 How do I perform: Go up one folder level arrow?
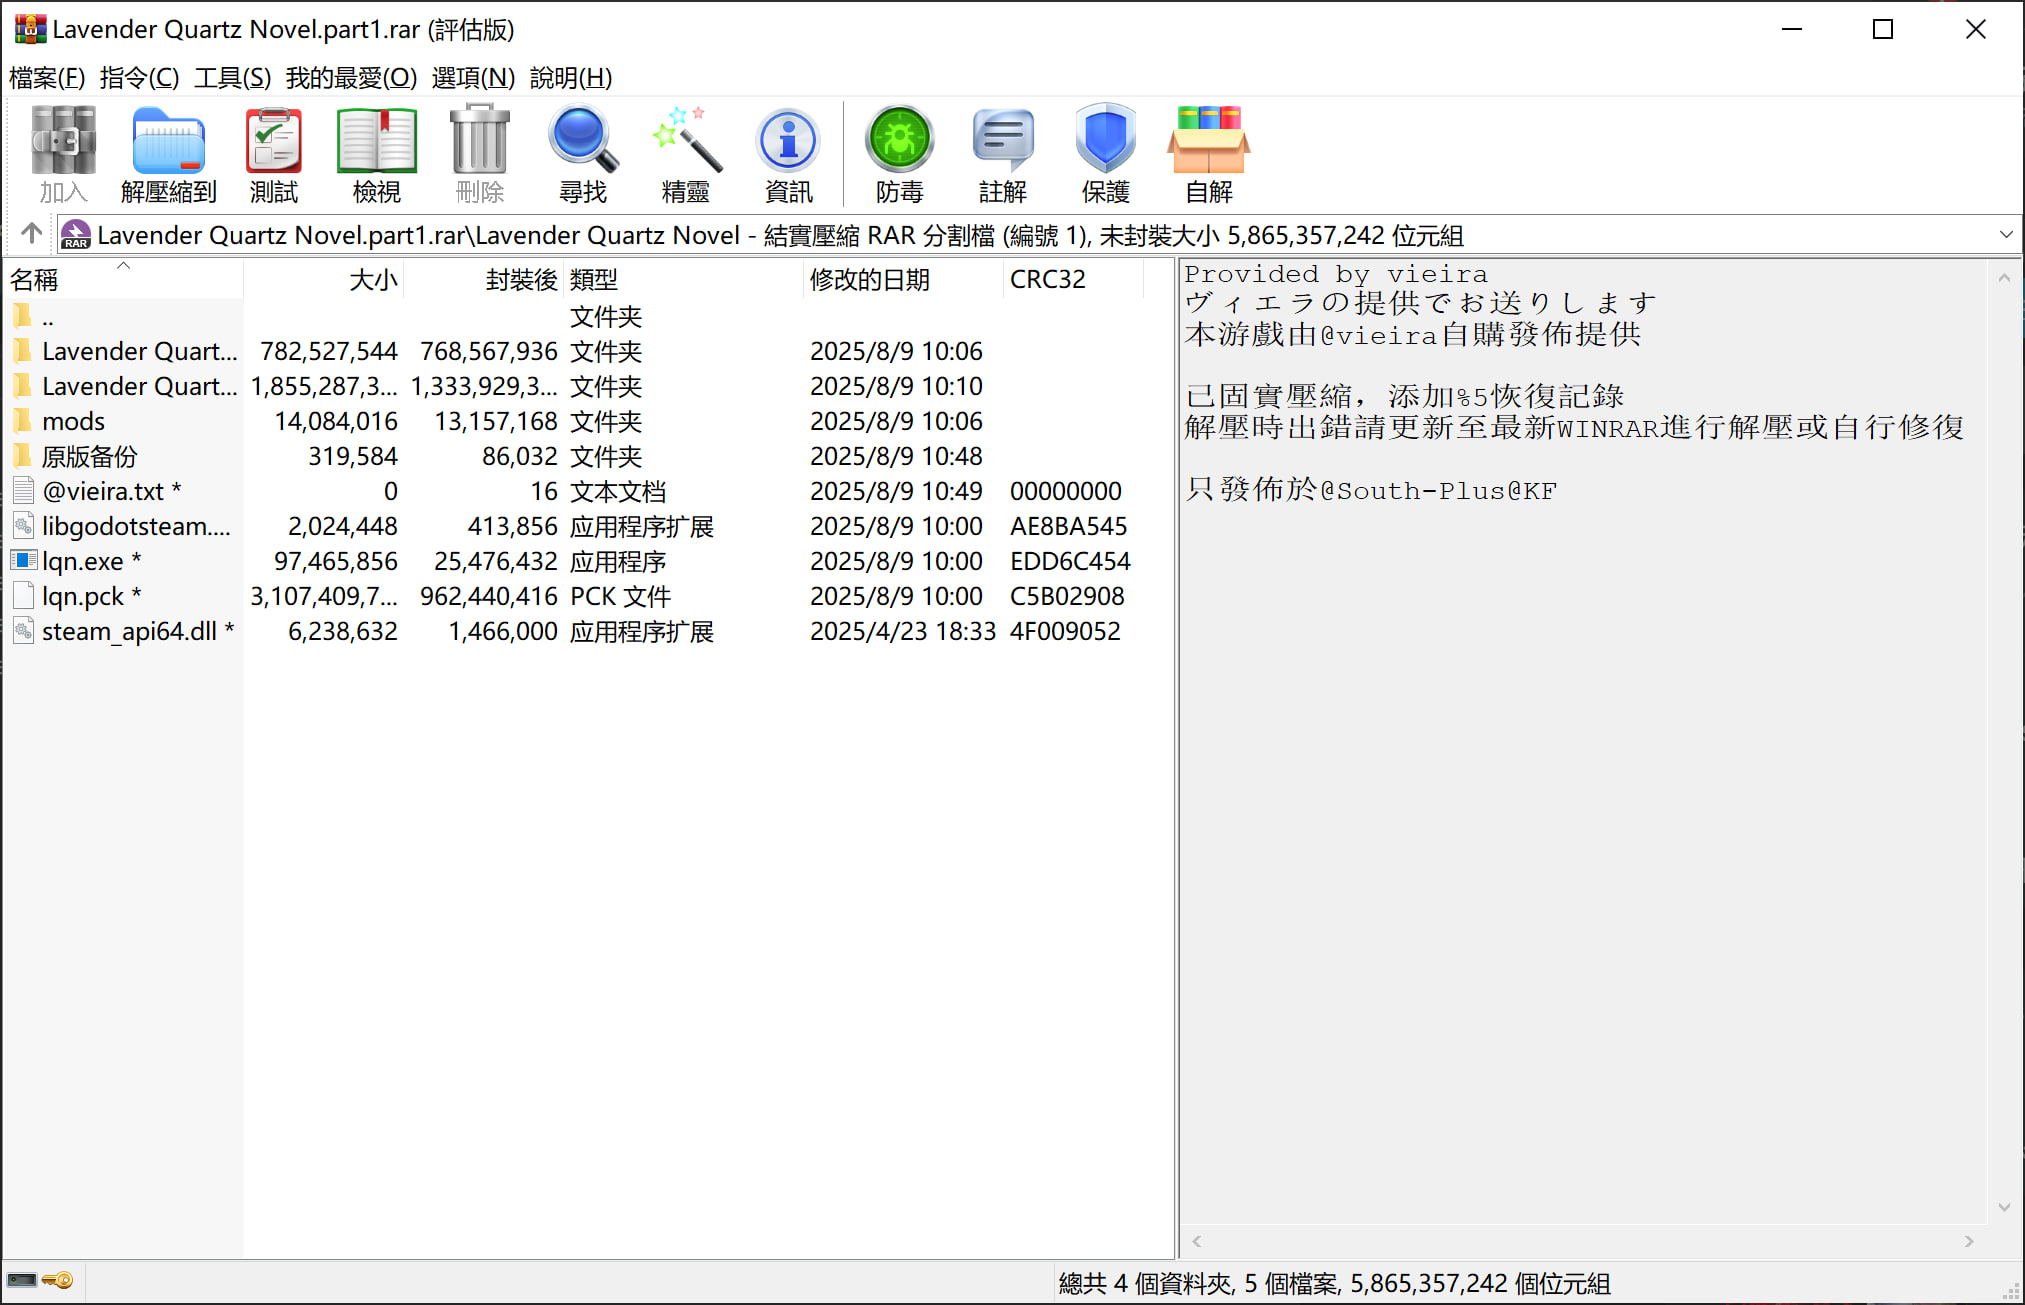point(31,234)
